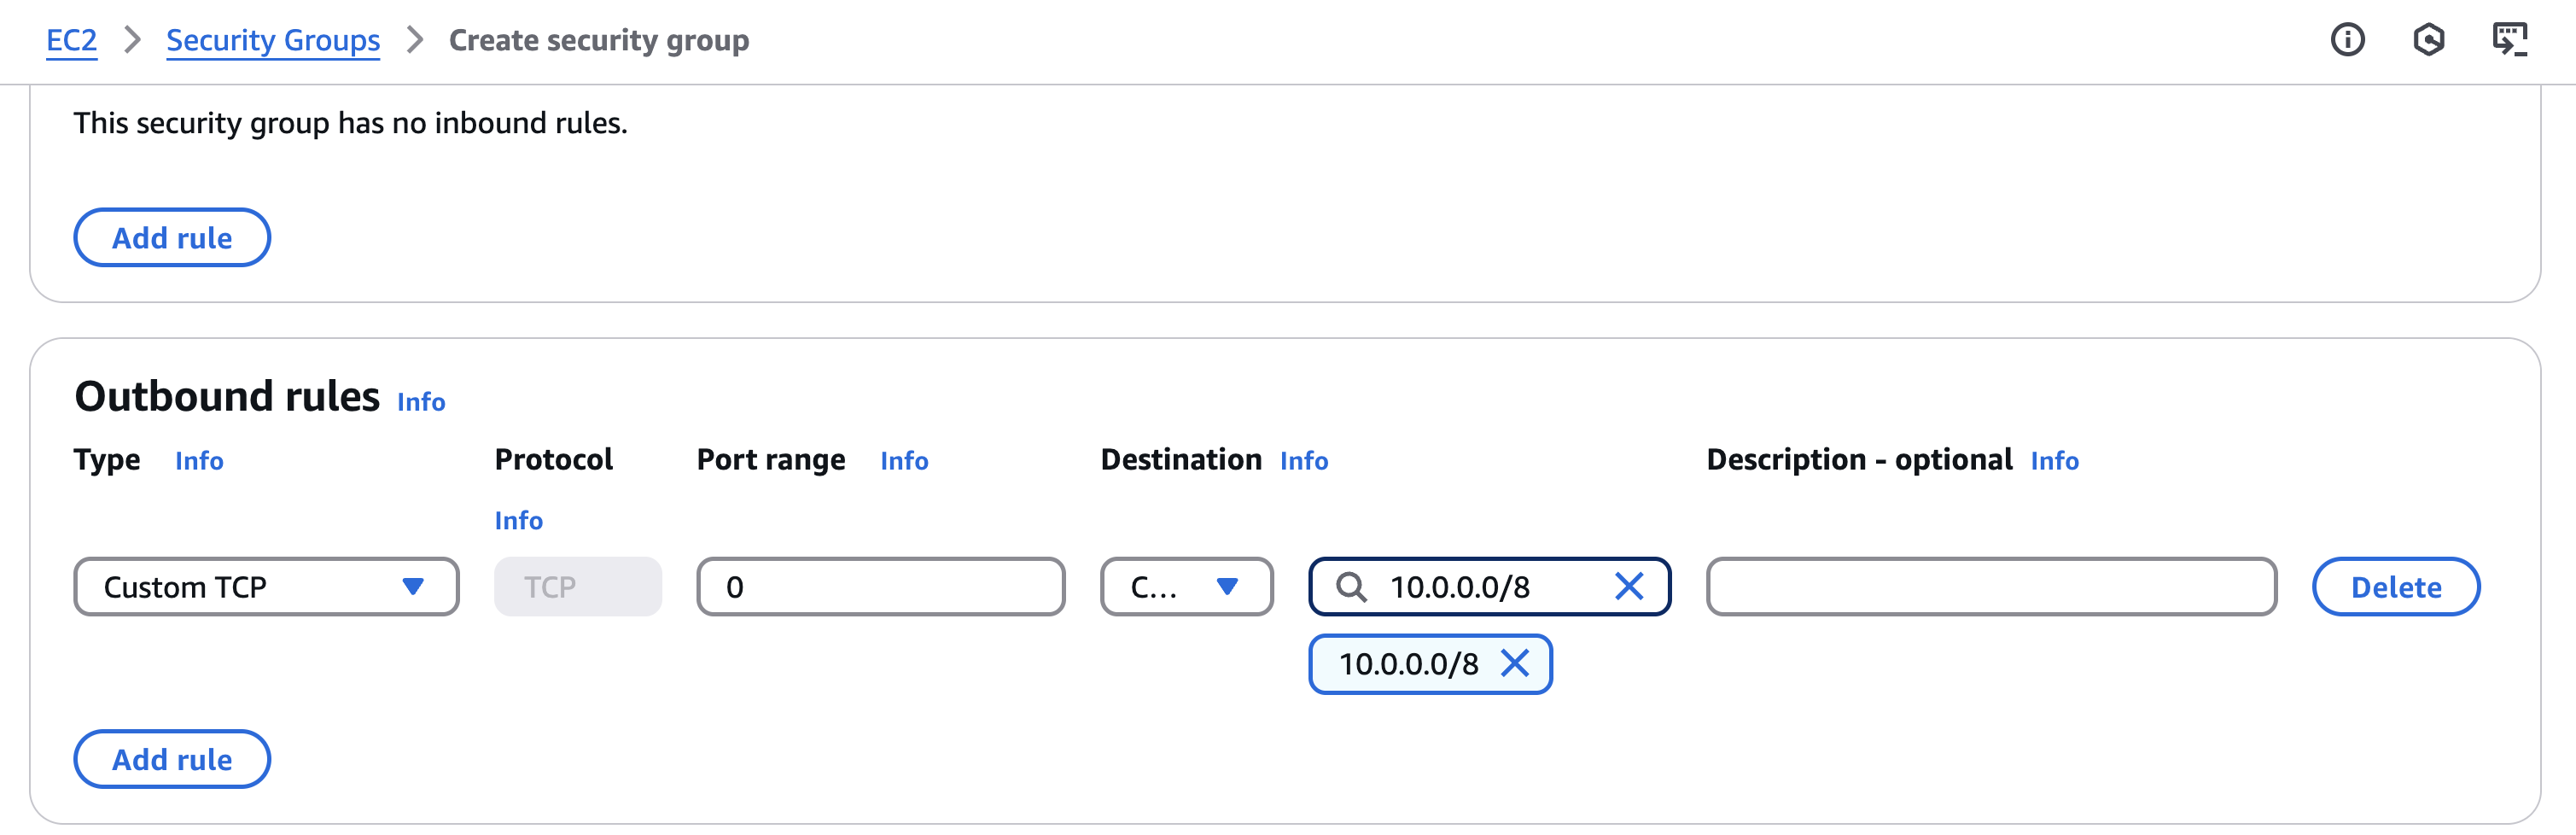The width and height of the screenshot is (2576, 835).
Task: Click inside the Port range field
Action: pos(879,587)
